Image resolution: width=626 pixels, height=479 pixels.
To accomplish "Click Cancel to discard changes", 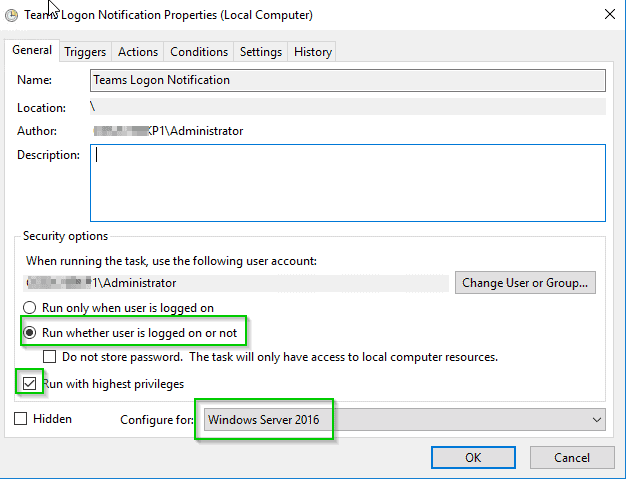I will (572, 457).
